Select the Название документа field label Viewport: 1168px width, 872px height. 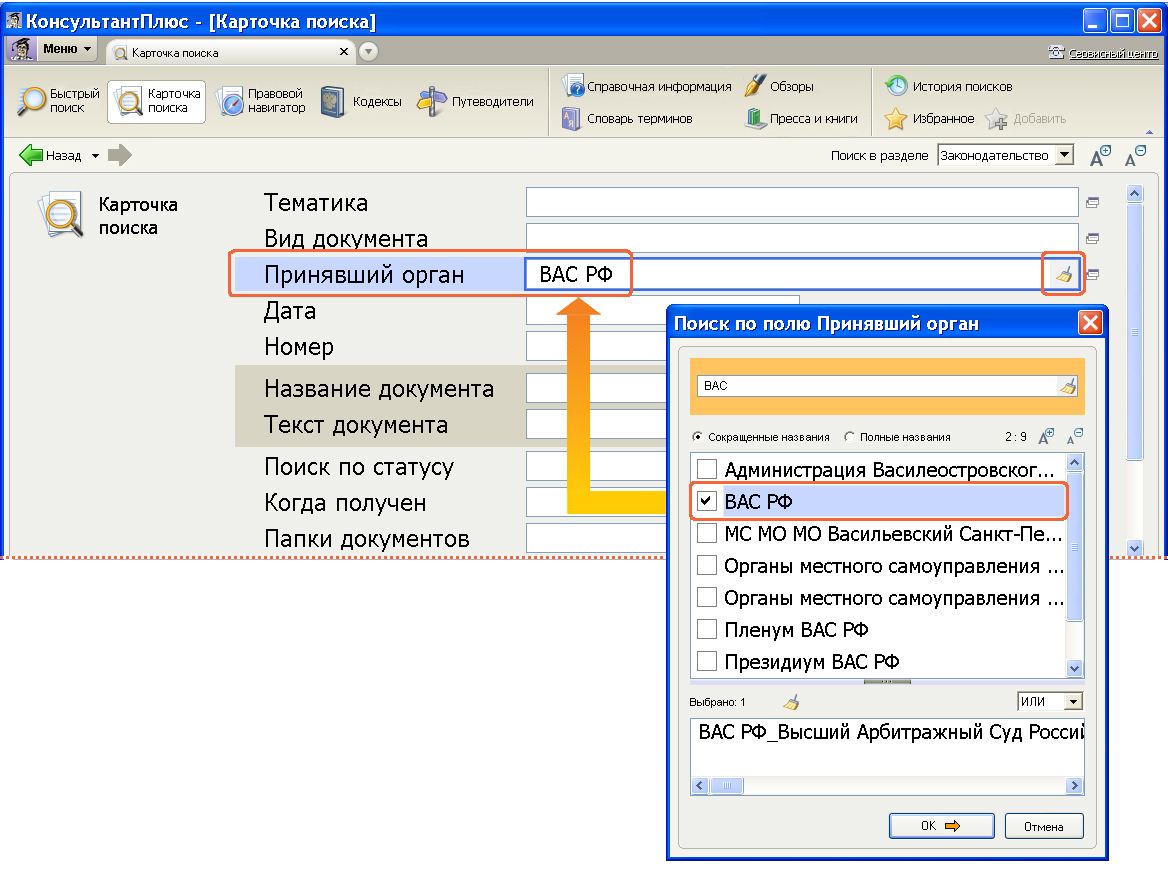point(379,388)
